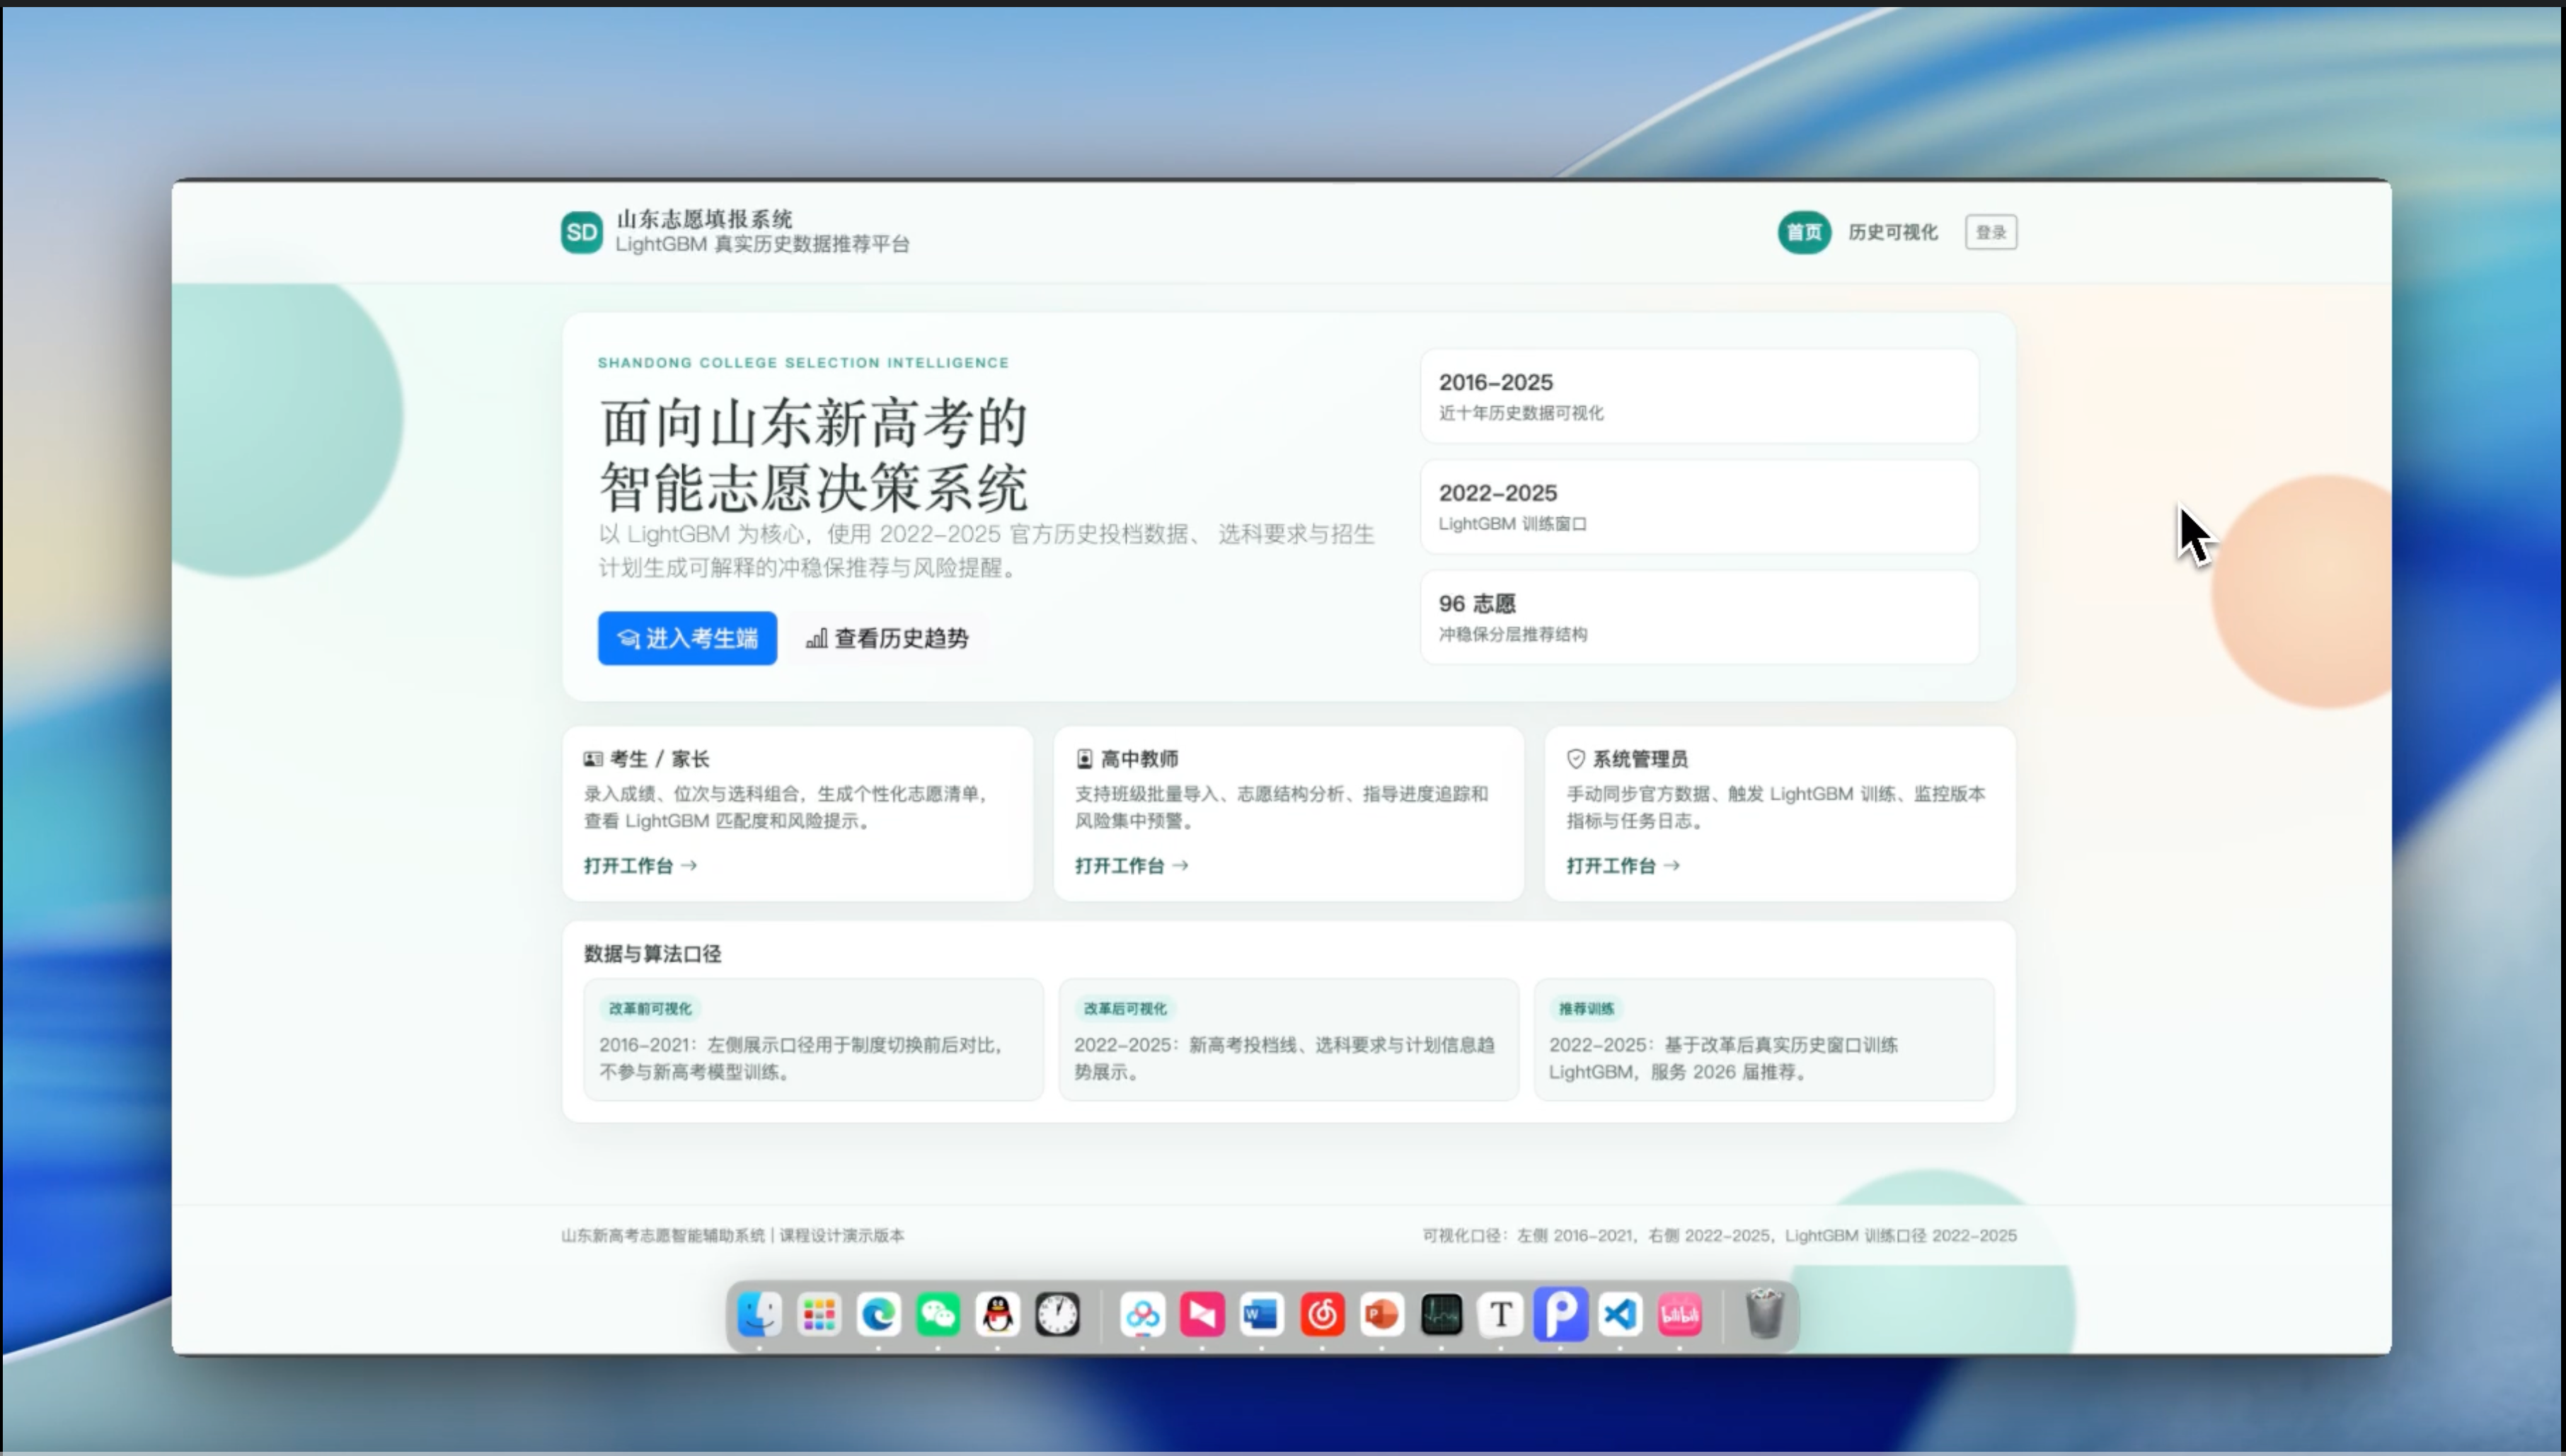Open Visual Studio Code from dock

pyautogui.click(x=1620, y=1315)
